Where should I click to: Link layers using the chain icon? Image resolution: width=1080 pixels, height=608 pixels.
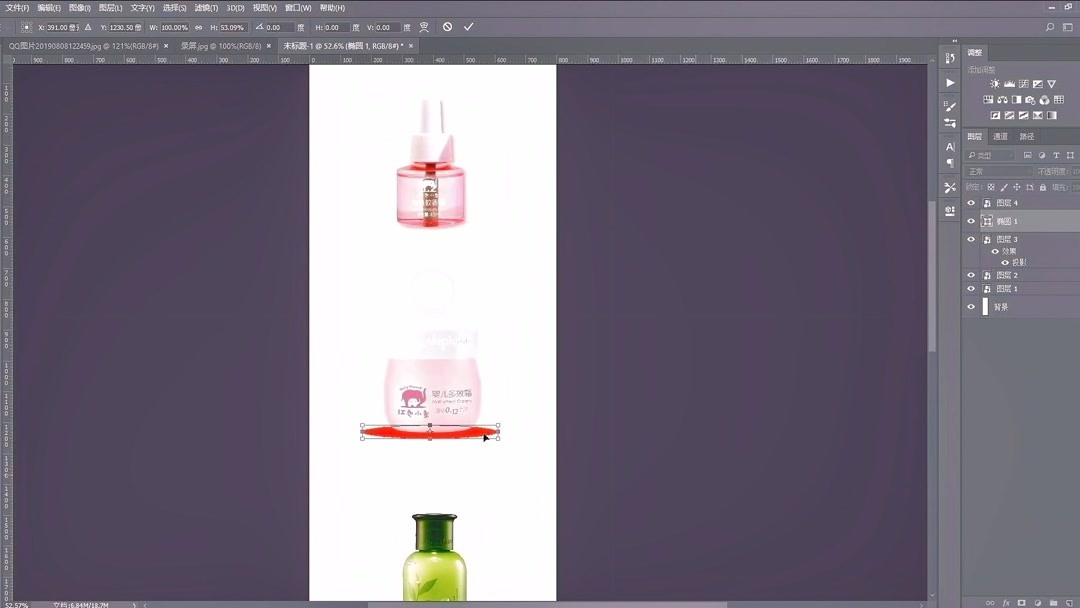990,602
